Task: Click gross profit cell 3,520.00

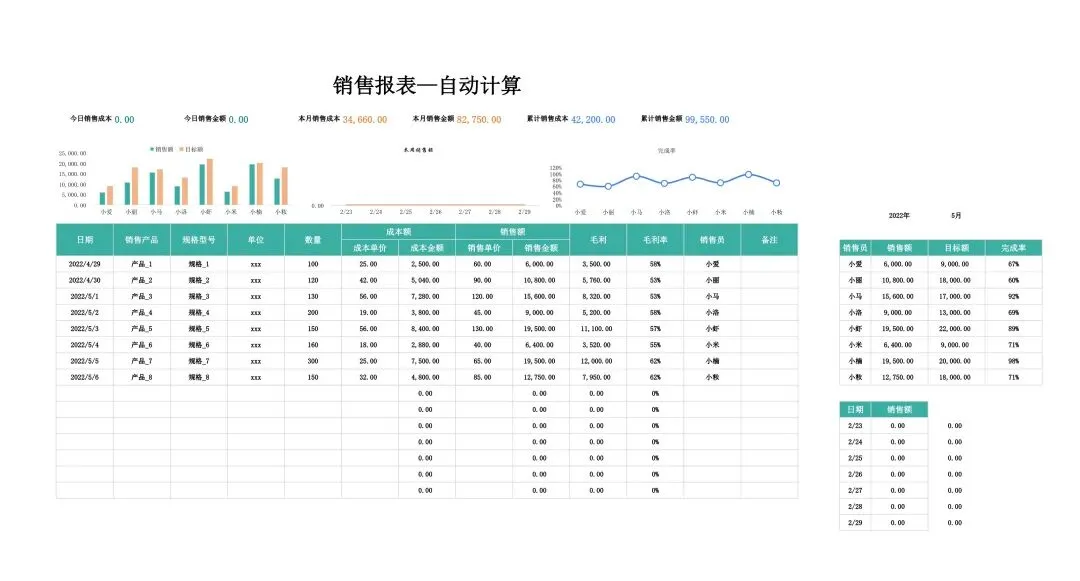Action: pyautogui.click(x=596, y=345)
